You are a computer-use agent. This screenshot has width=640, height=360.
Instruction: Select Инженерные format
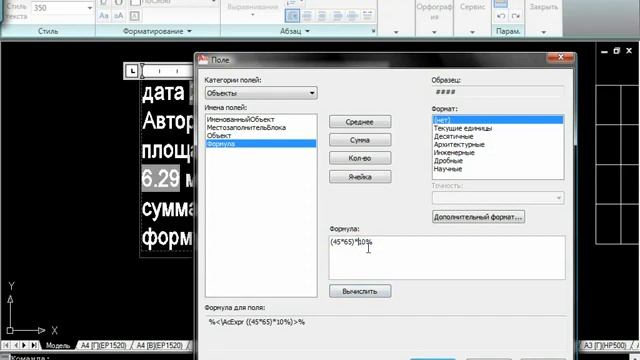(x=498, y=153)
